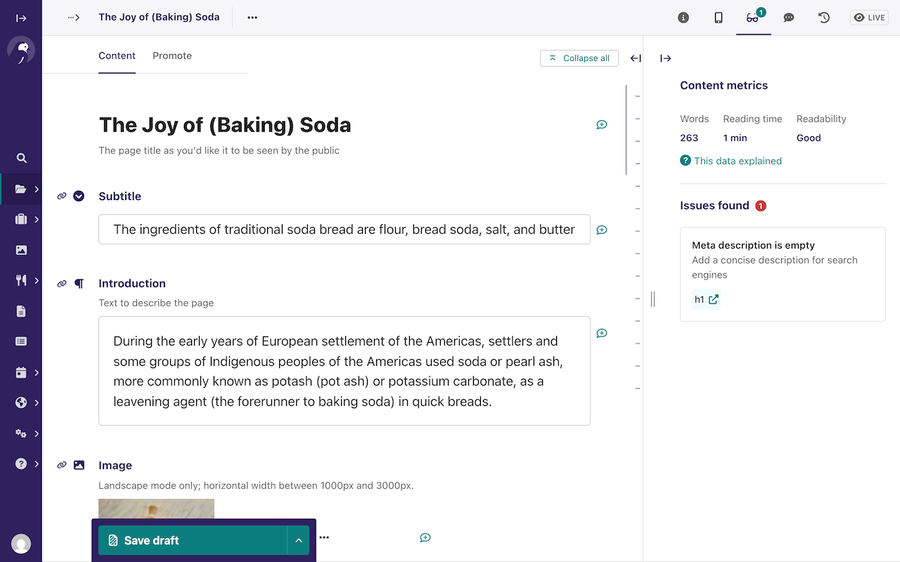The width and height of the screenshot is (900, 562).
Task: Open the header three-dots actions menu
Action: point(252,17)
